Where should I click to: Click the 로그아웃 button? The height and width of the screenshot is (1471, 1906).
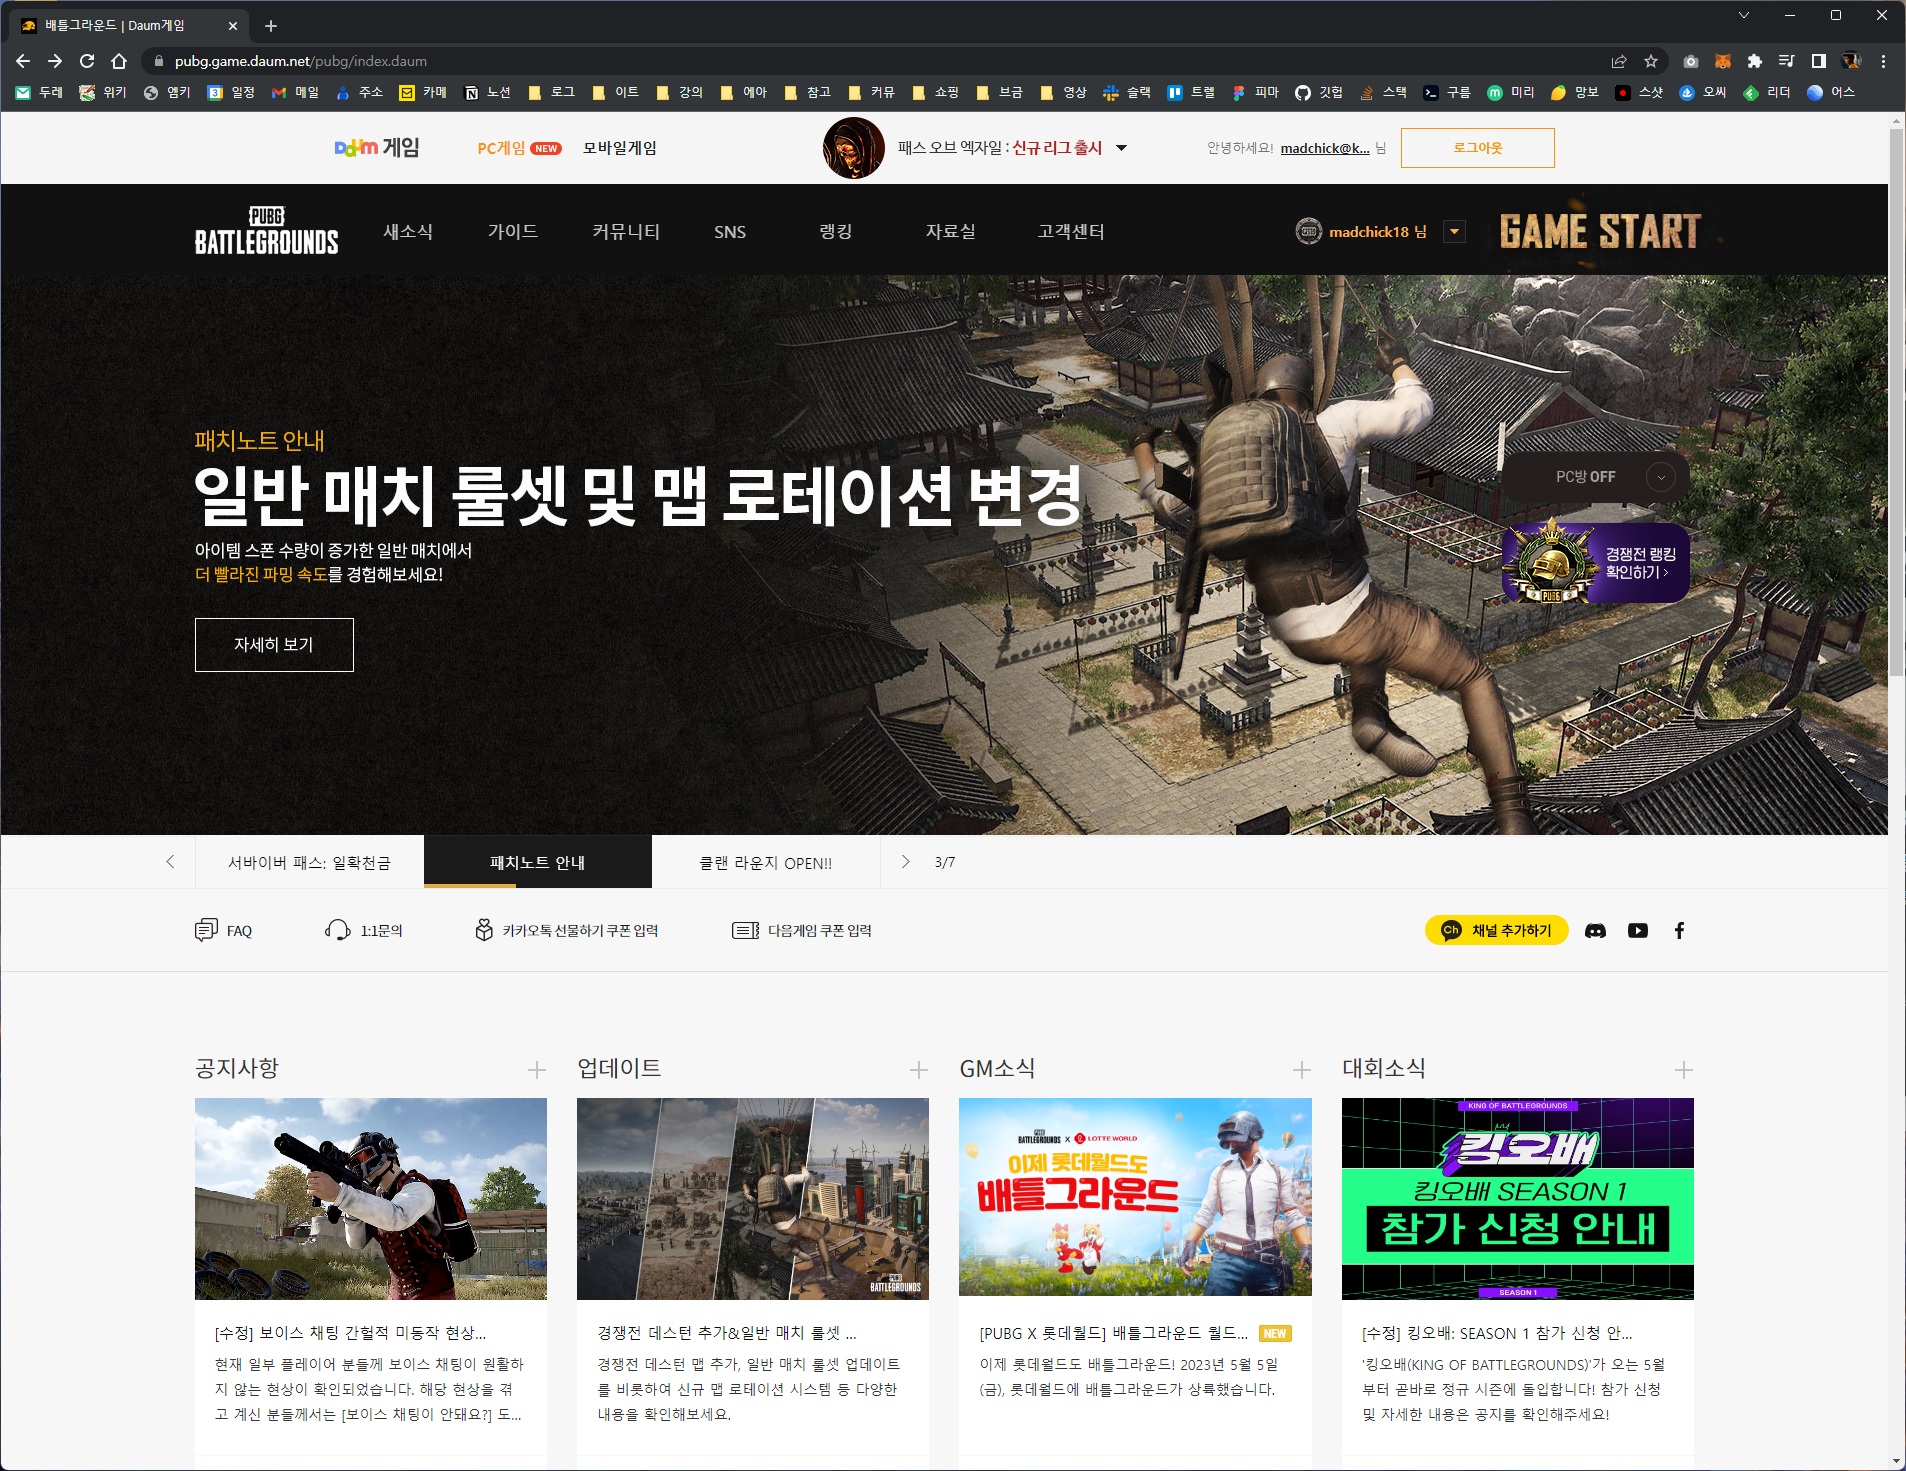(x=1478, y=148)
